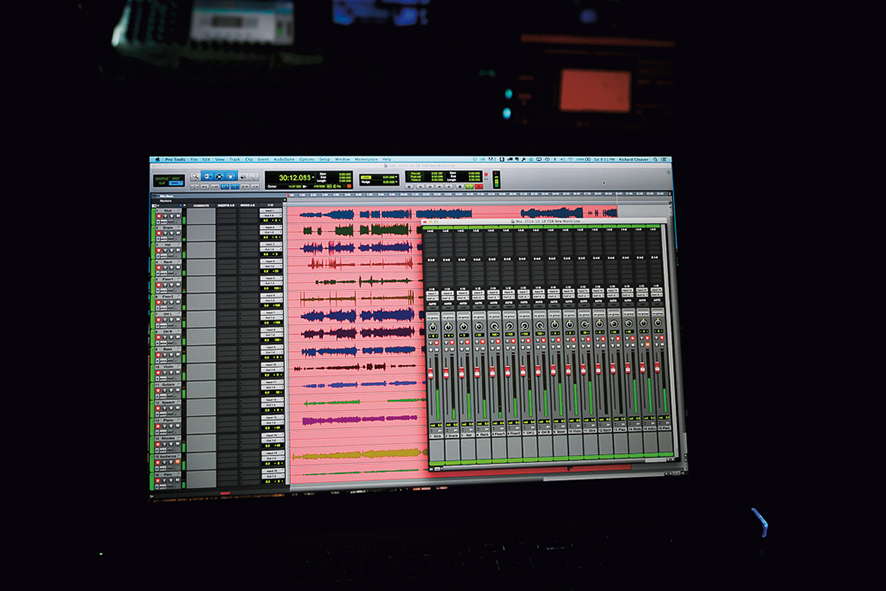Open input selector for Kick track
Screen dimensions: 886x591
271,211
